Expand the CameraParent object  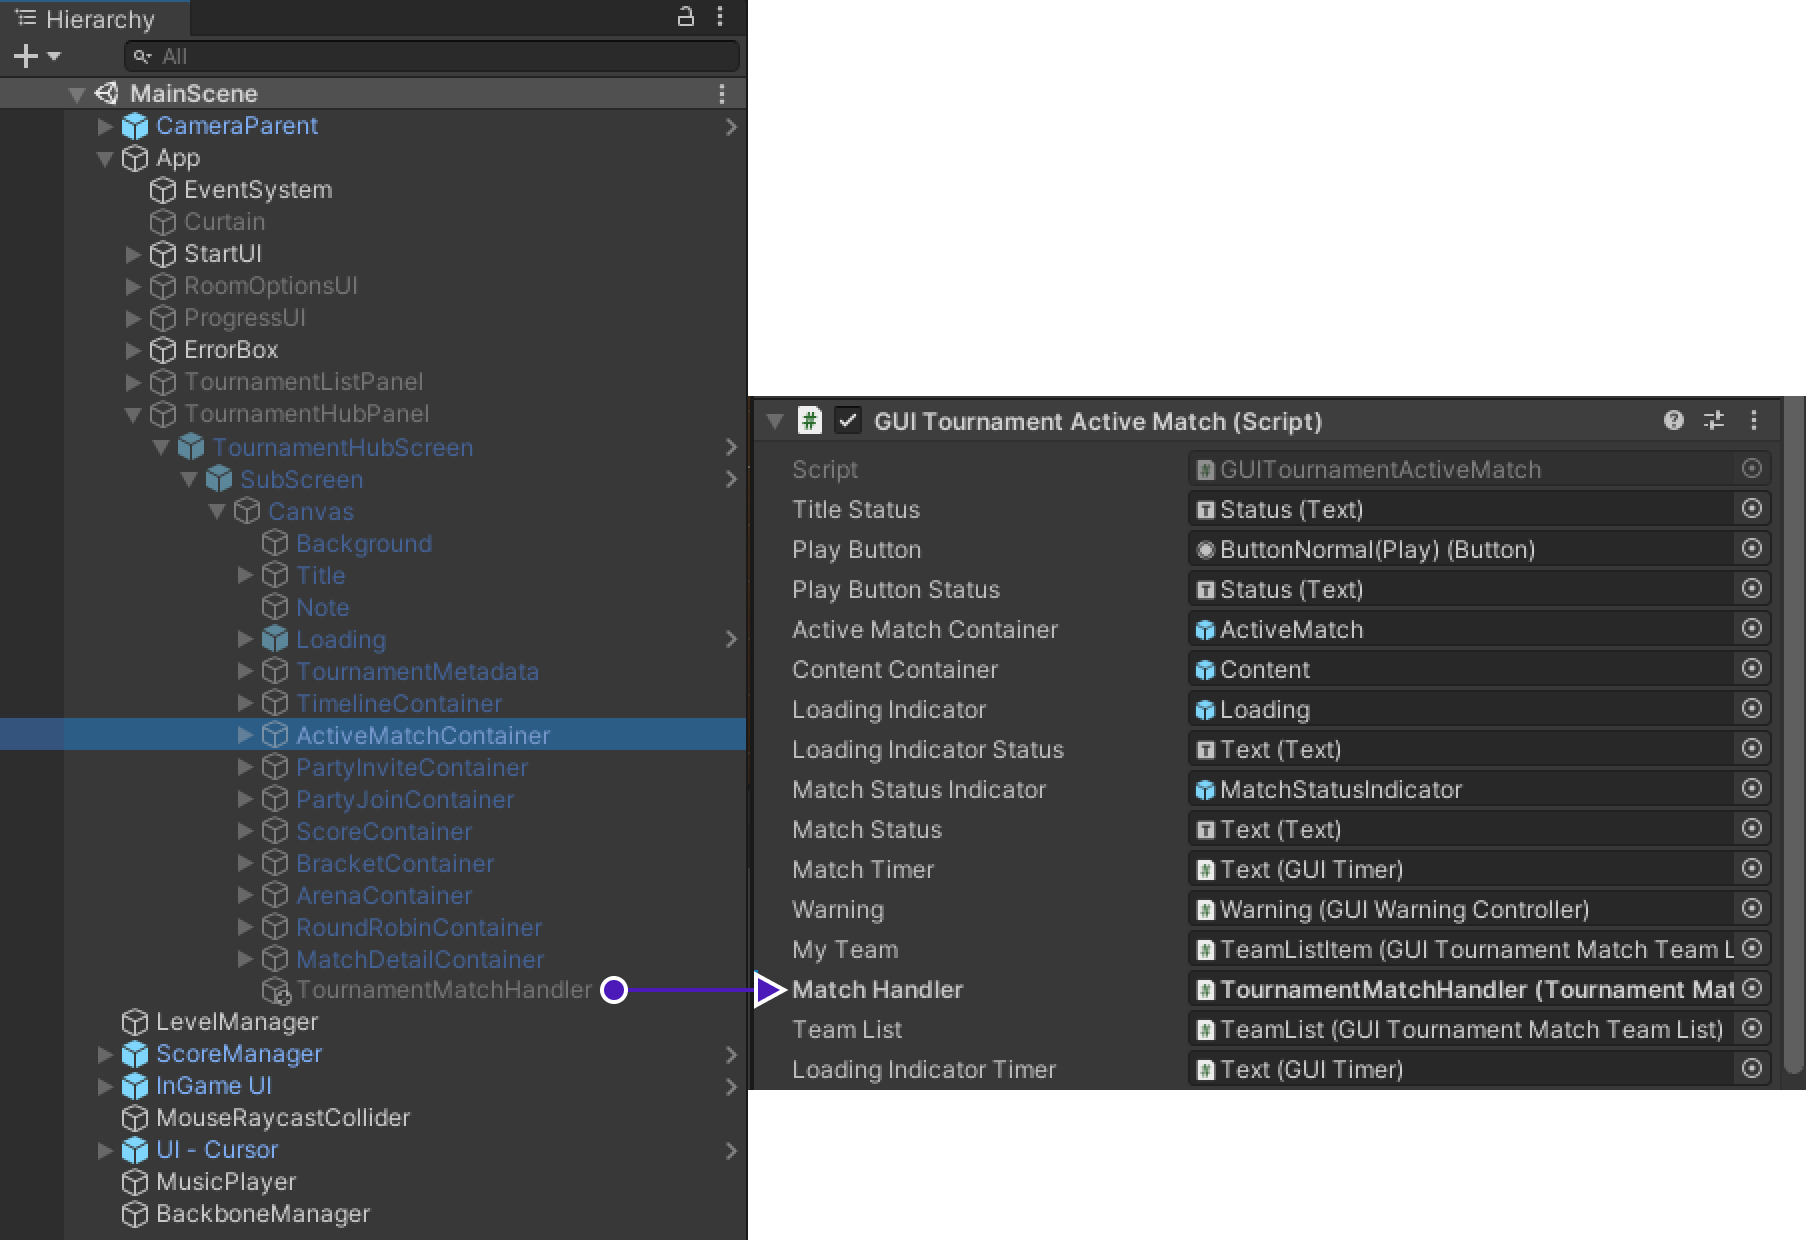pyautogui.click(x=105, y=126)
